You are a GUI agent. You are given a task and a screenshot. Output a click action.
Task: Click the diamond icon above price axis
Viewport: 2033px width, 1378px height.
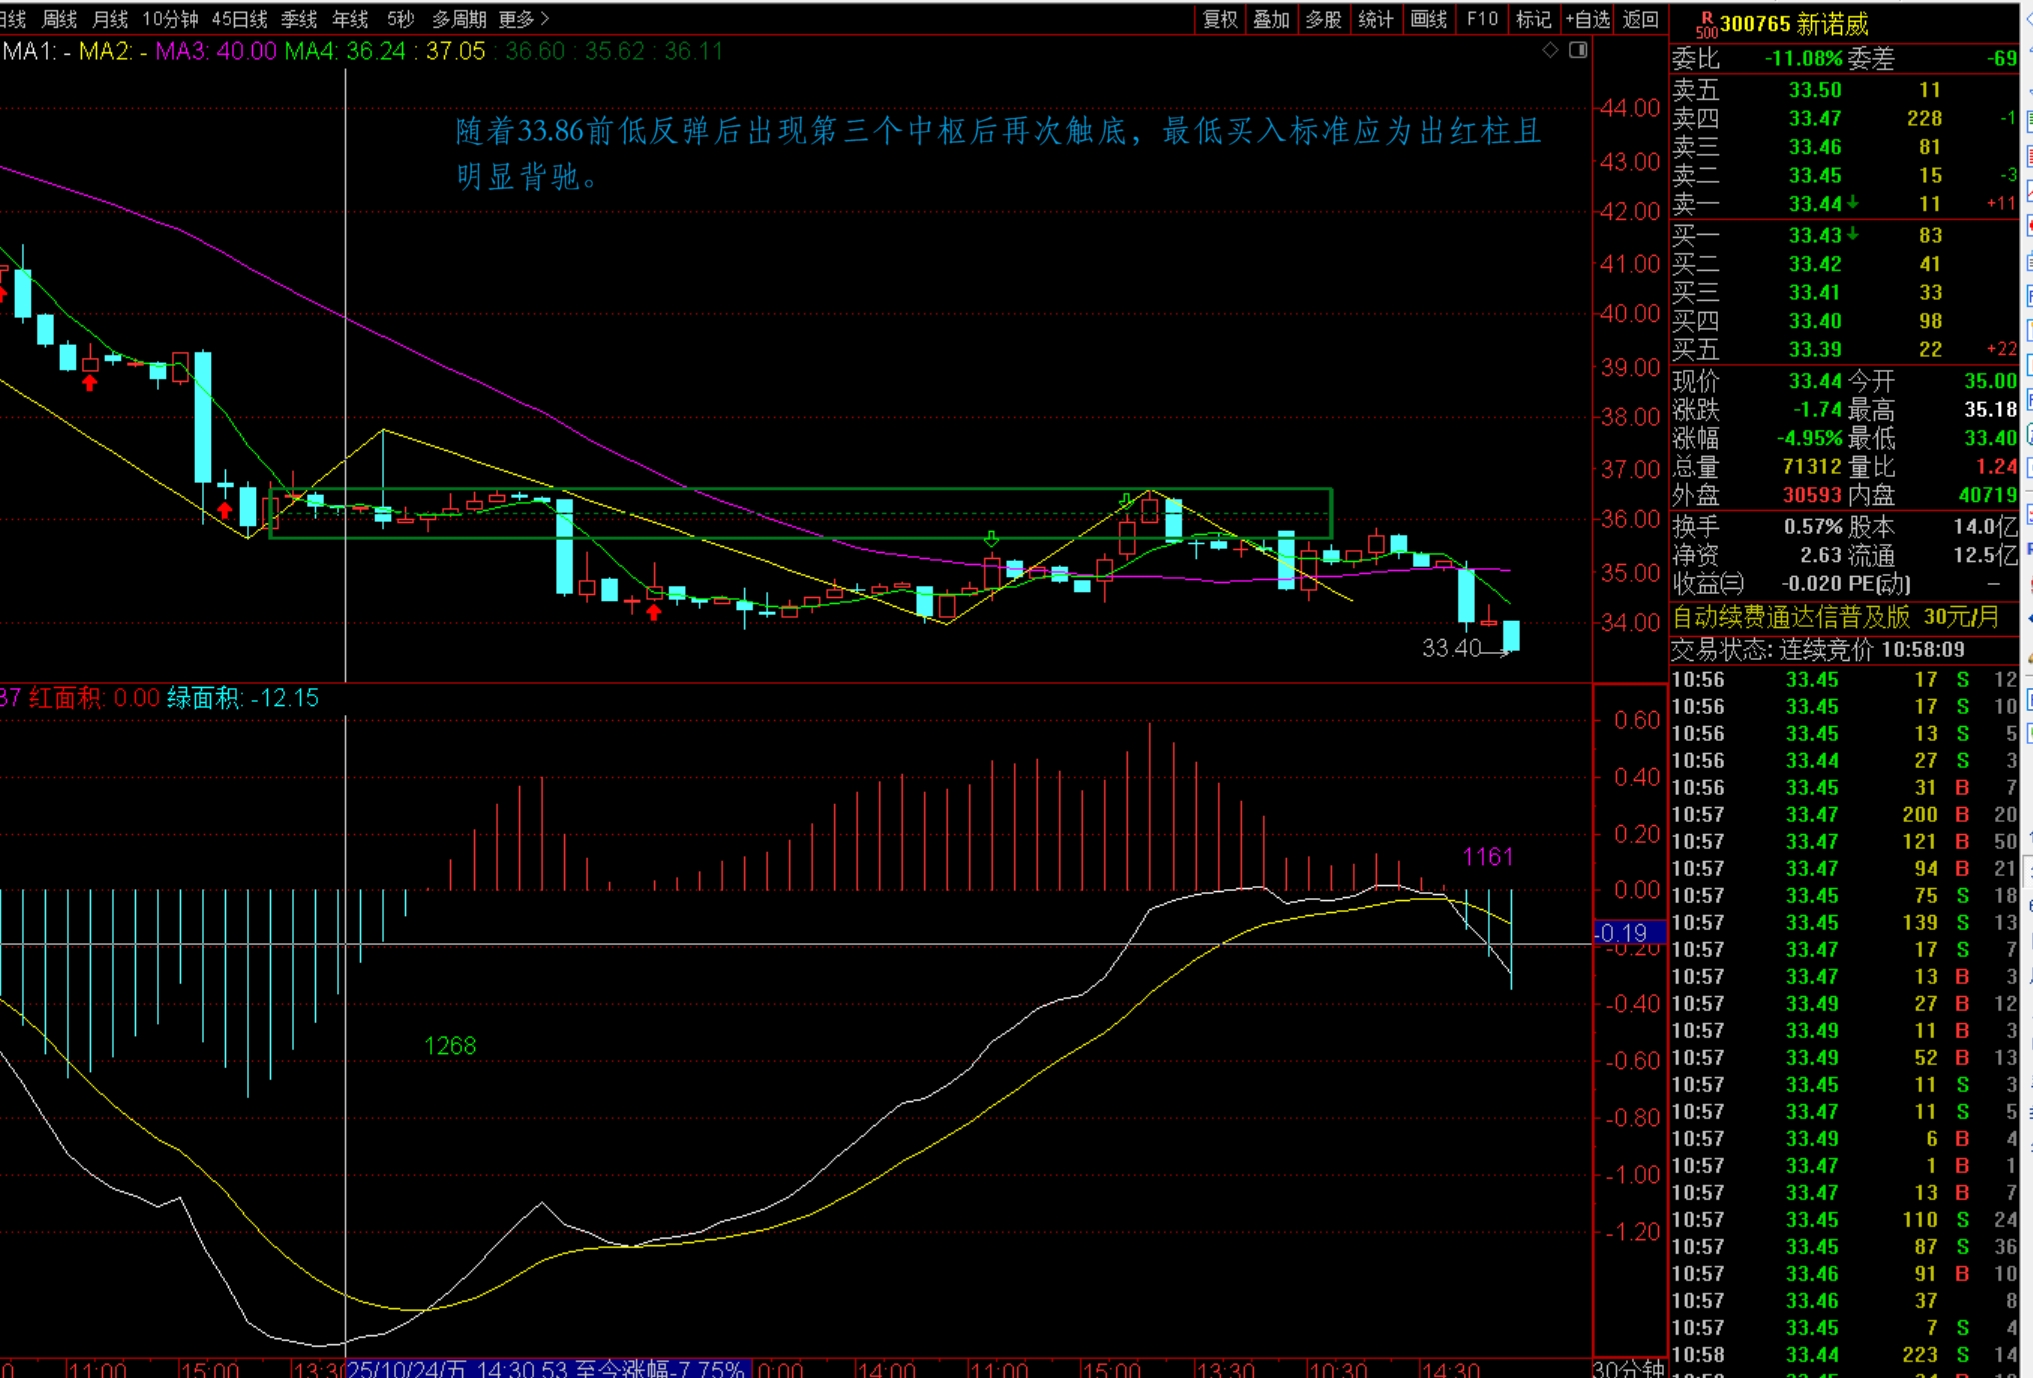pos(1550,50)
